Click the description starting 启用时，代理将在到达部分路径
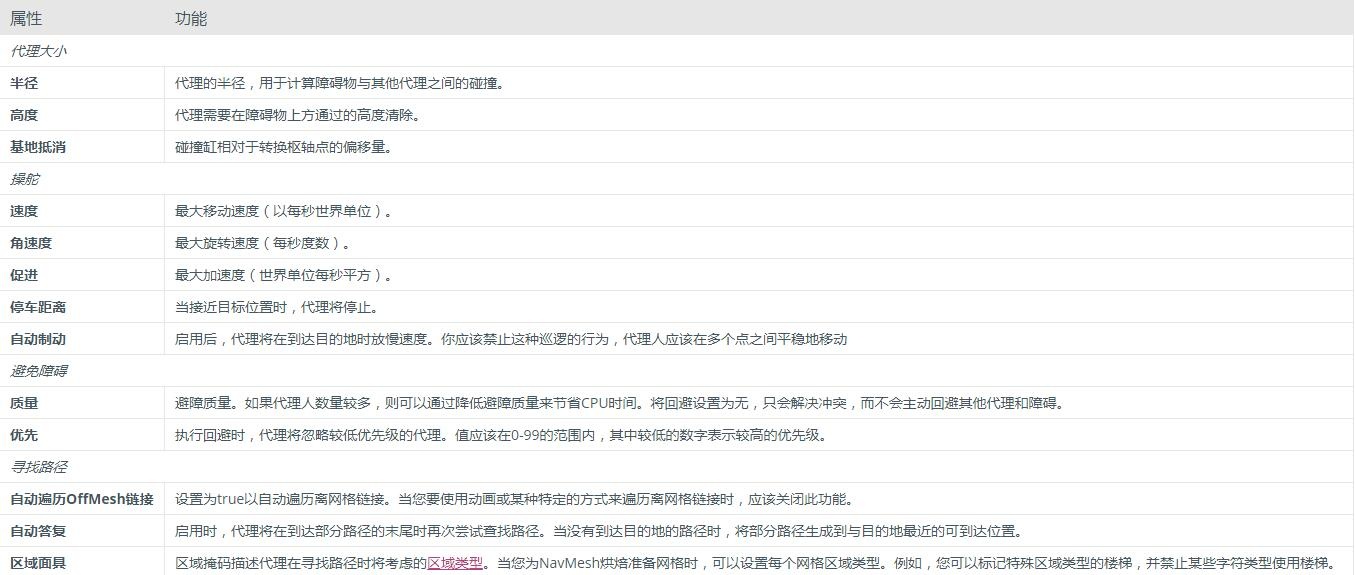The width and height of the screenshot is (1355, 575). (x=599, y=531)
